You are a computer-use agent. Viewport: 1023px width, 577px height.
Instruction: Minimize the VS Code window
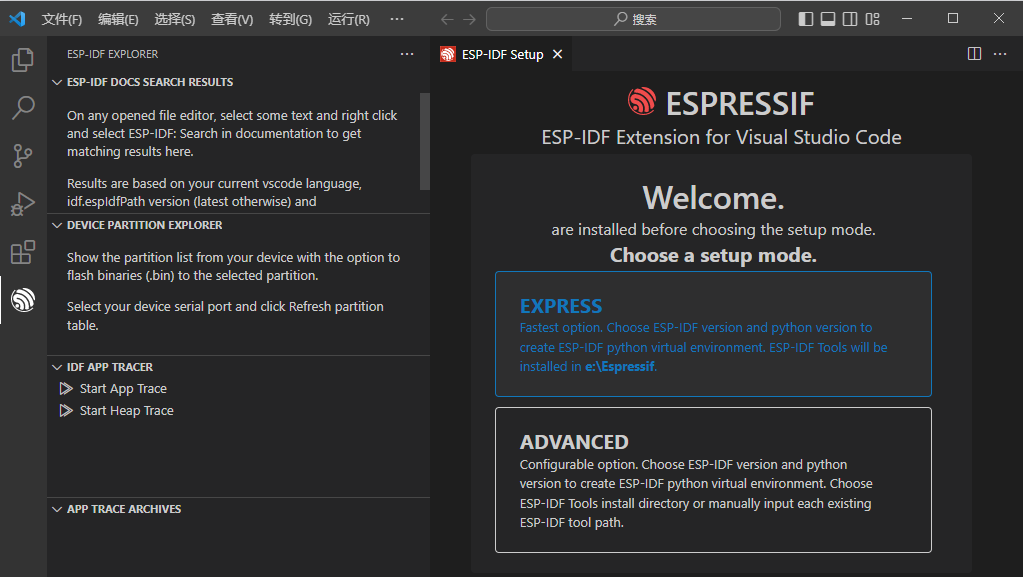(907, 18)
